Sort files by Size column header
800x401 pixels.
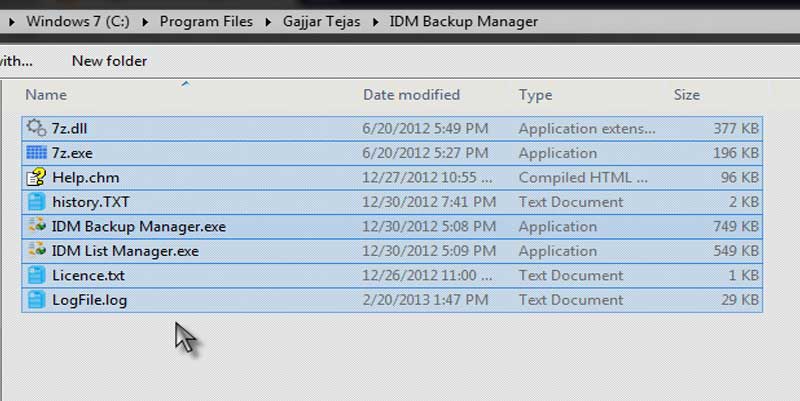click(686, 95)
